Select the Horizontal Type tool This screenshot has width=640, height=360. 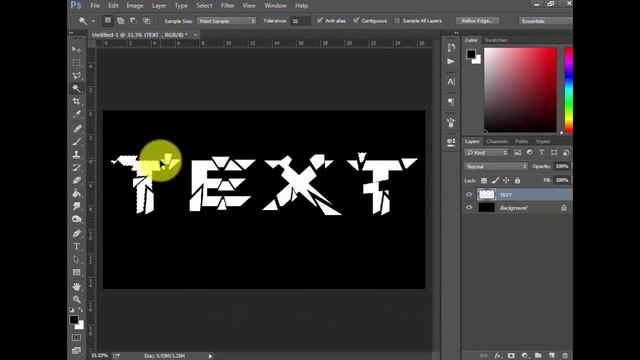[x=76, y=247]
